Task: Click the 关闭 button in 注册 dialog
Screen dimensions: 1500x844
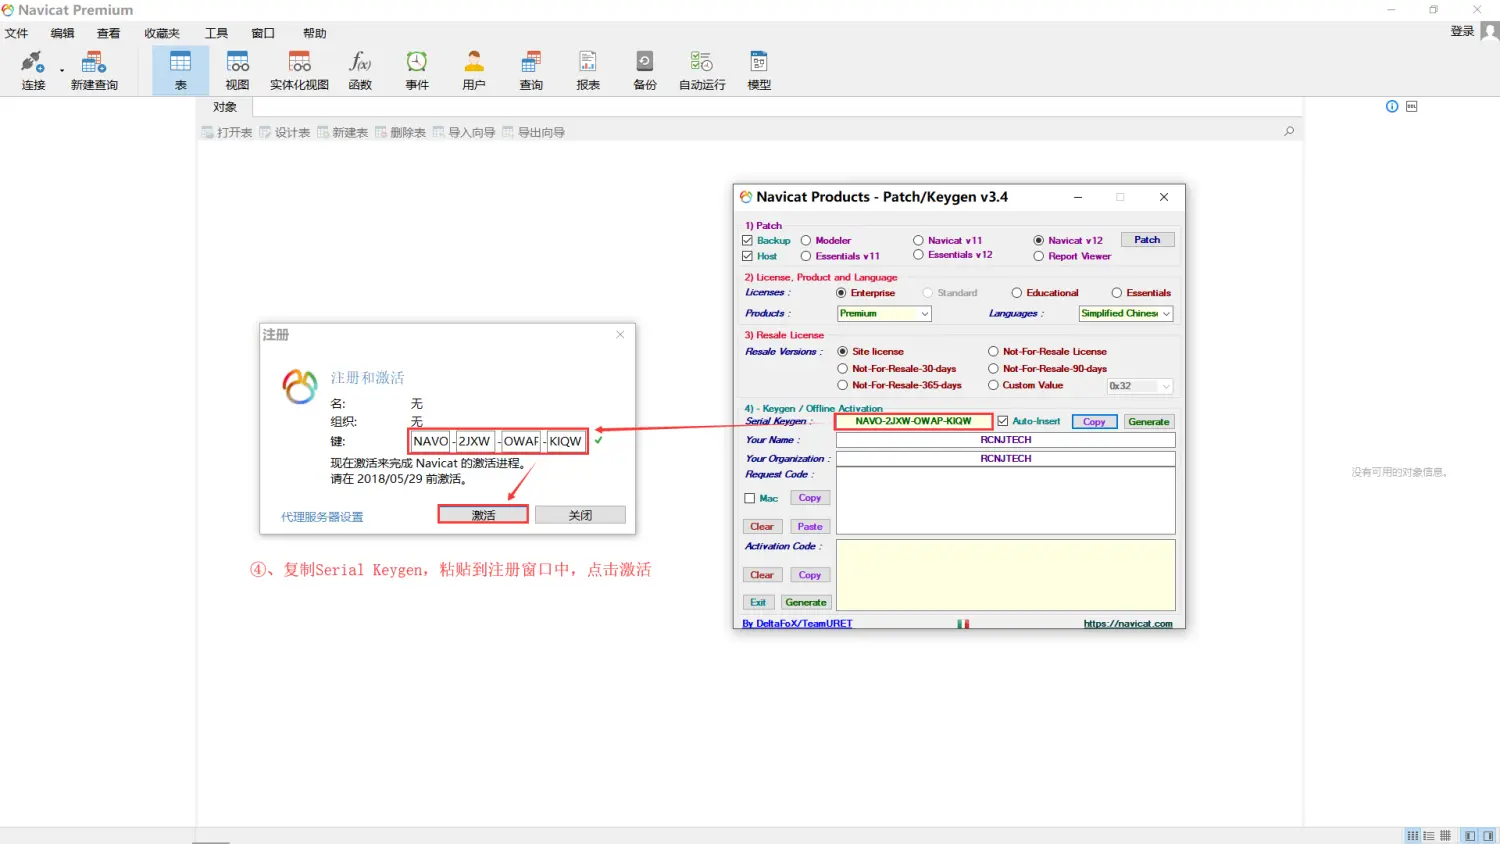Action: pyautogui.click(x=580, y=515)
